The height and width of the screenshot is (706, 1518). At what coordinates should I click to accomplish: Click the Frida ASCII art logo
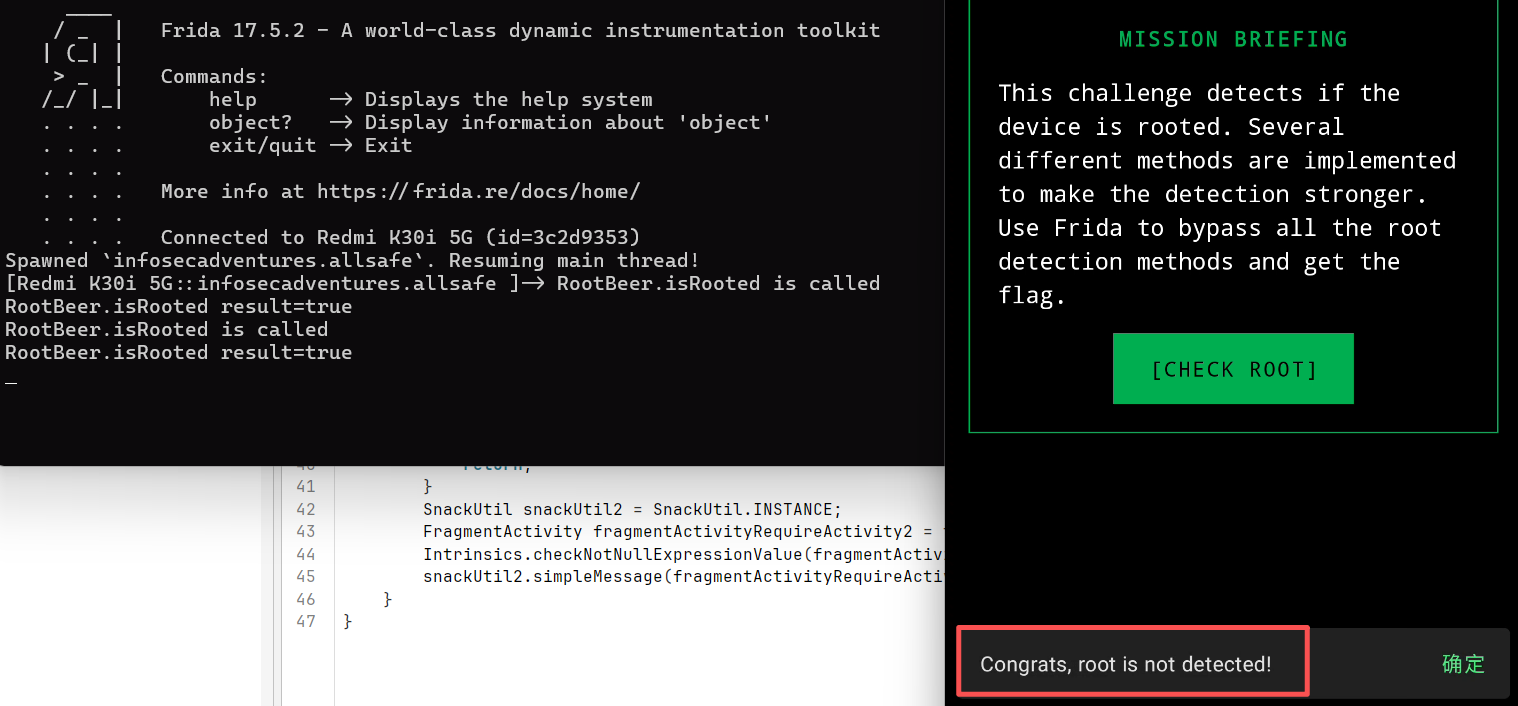tap(83, 65)
